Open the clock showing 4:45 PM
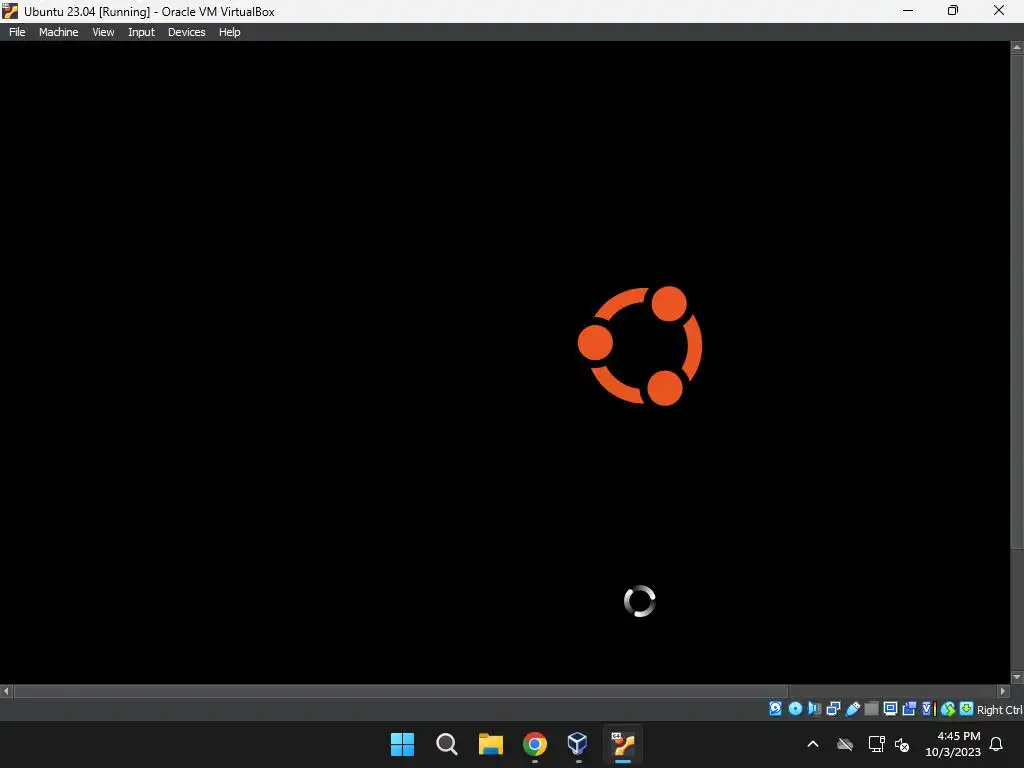 click(953, 744)
